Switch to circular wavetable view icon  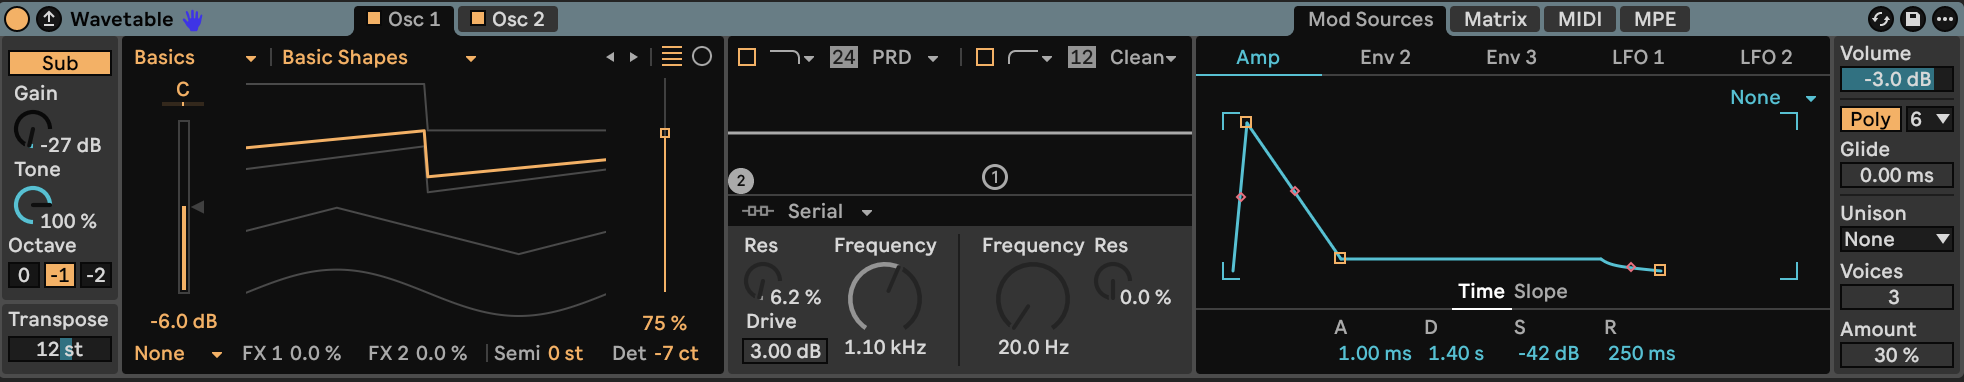click(x=703, y=57)
